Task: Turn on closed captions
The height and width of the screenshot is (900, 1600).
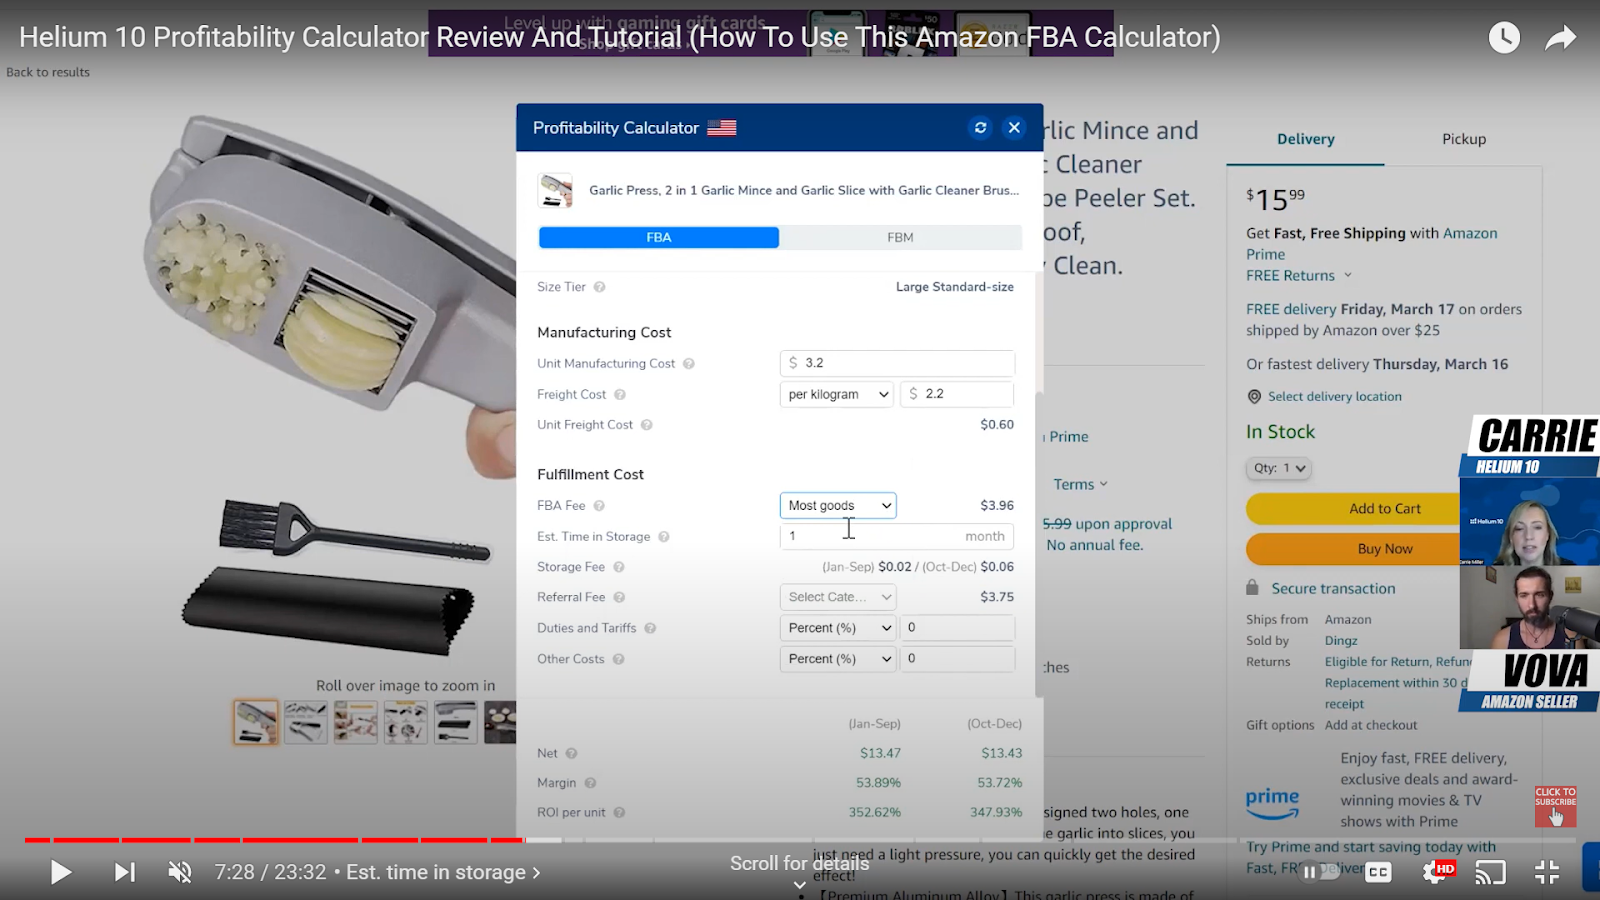Action: coord(1378,872)
